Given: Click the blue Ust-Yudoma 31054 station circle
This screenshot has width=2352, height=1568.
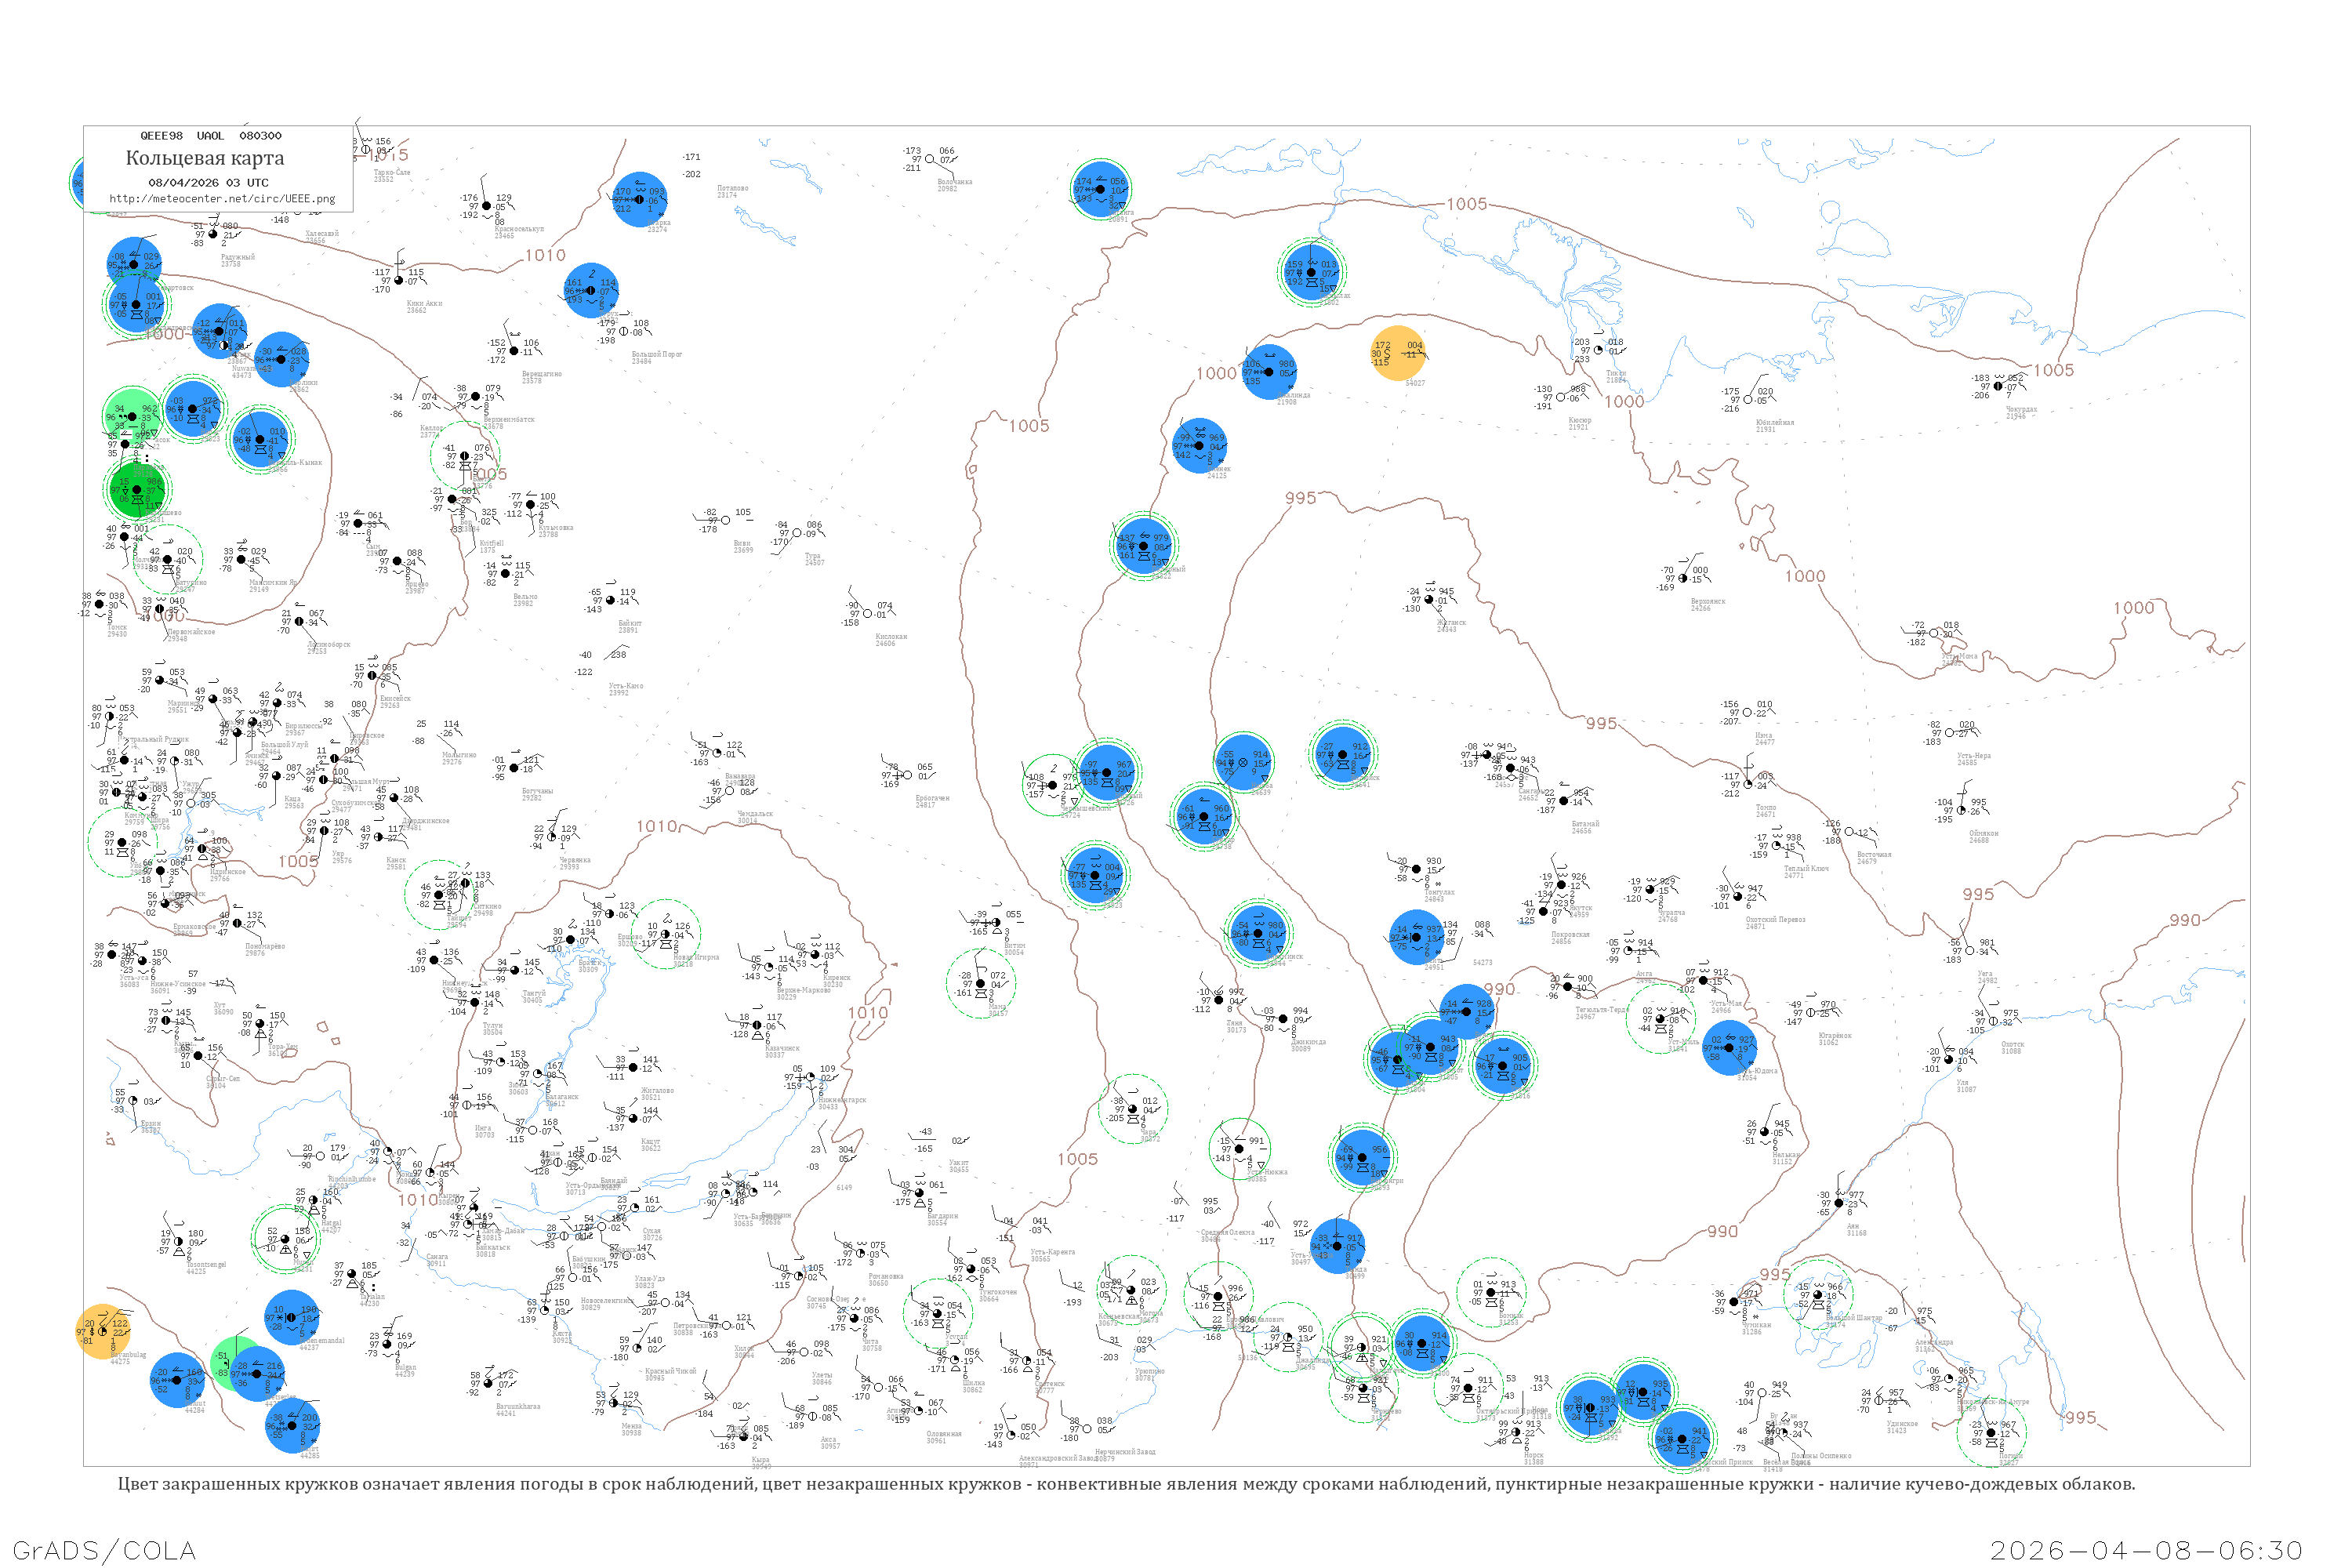Looking at the screenshot, I should 1729,1047.
